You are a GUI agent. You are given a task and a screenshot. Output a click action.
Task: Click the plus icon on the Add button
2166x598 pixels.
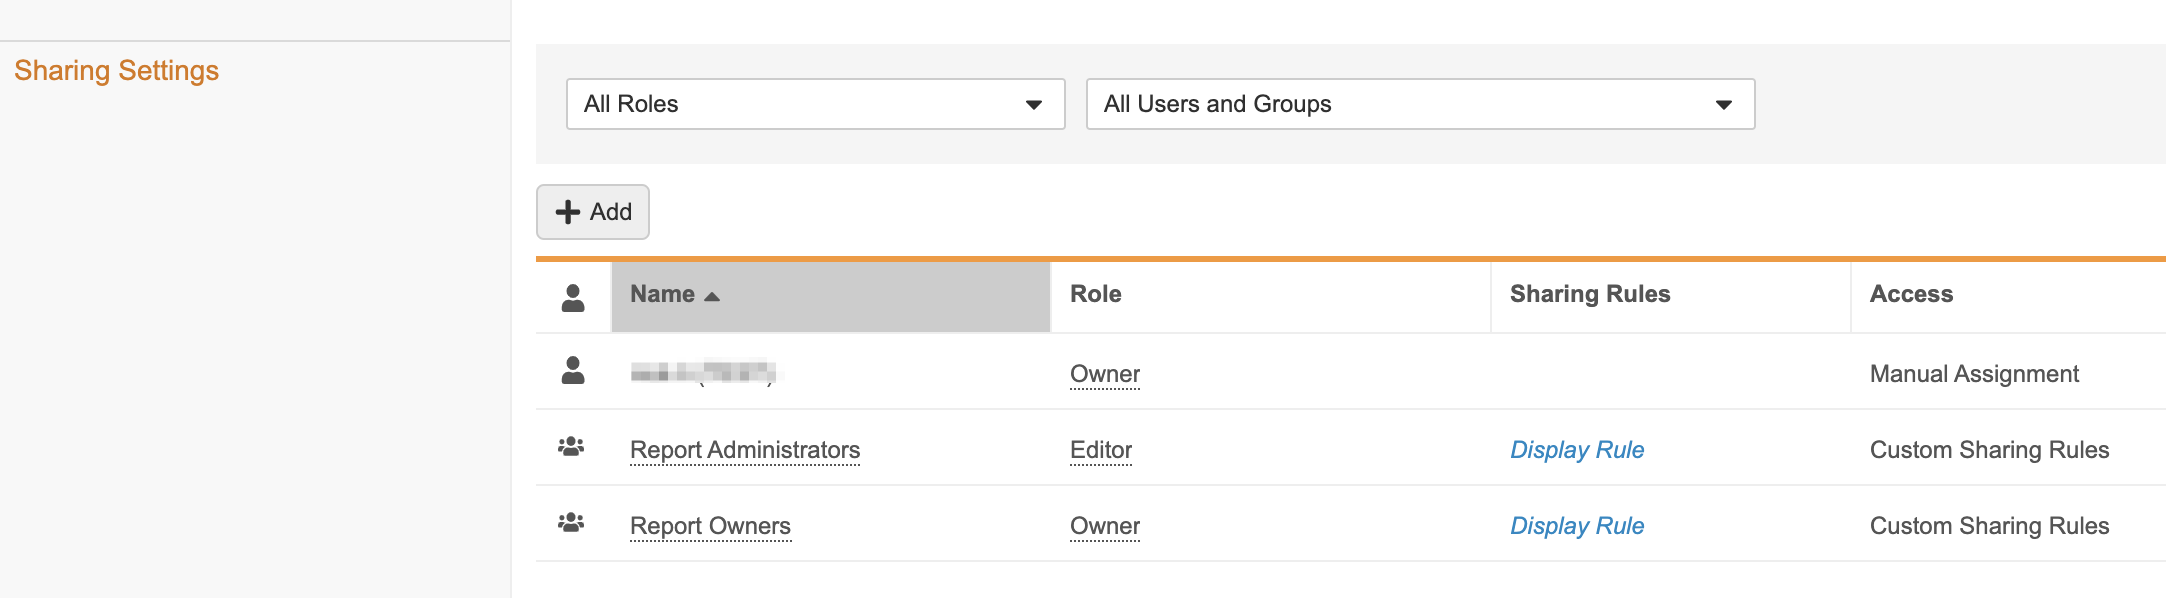coord(567,212)
